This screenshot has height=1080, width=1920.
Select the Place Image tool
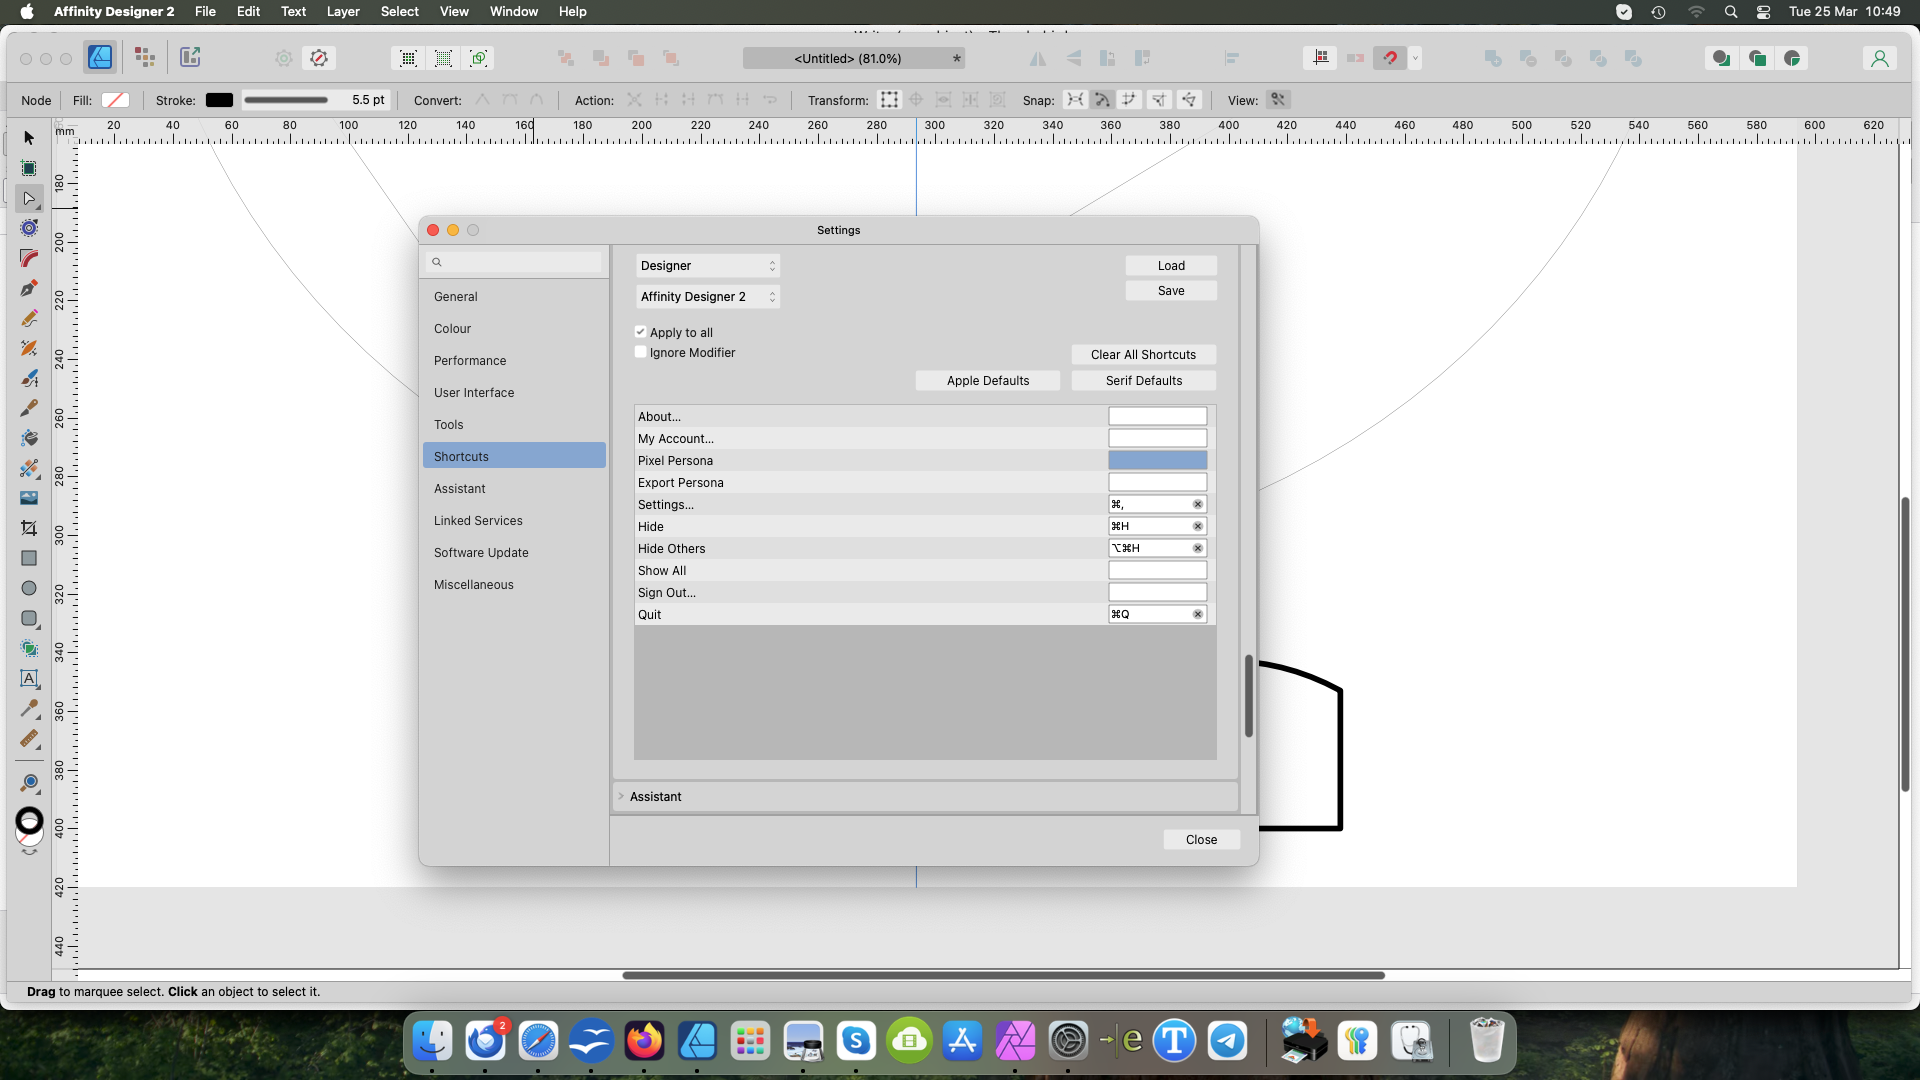point(29,498)
